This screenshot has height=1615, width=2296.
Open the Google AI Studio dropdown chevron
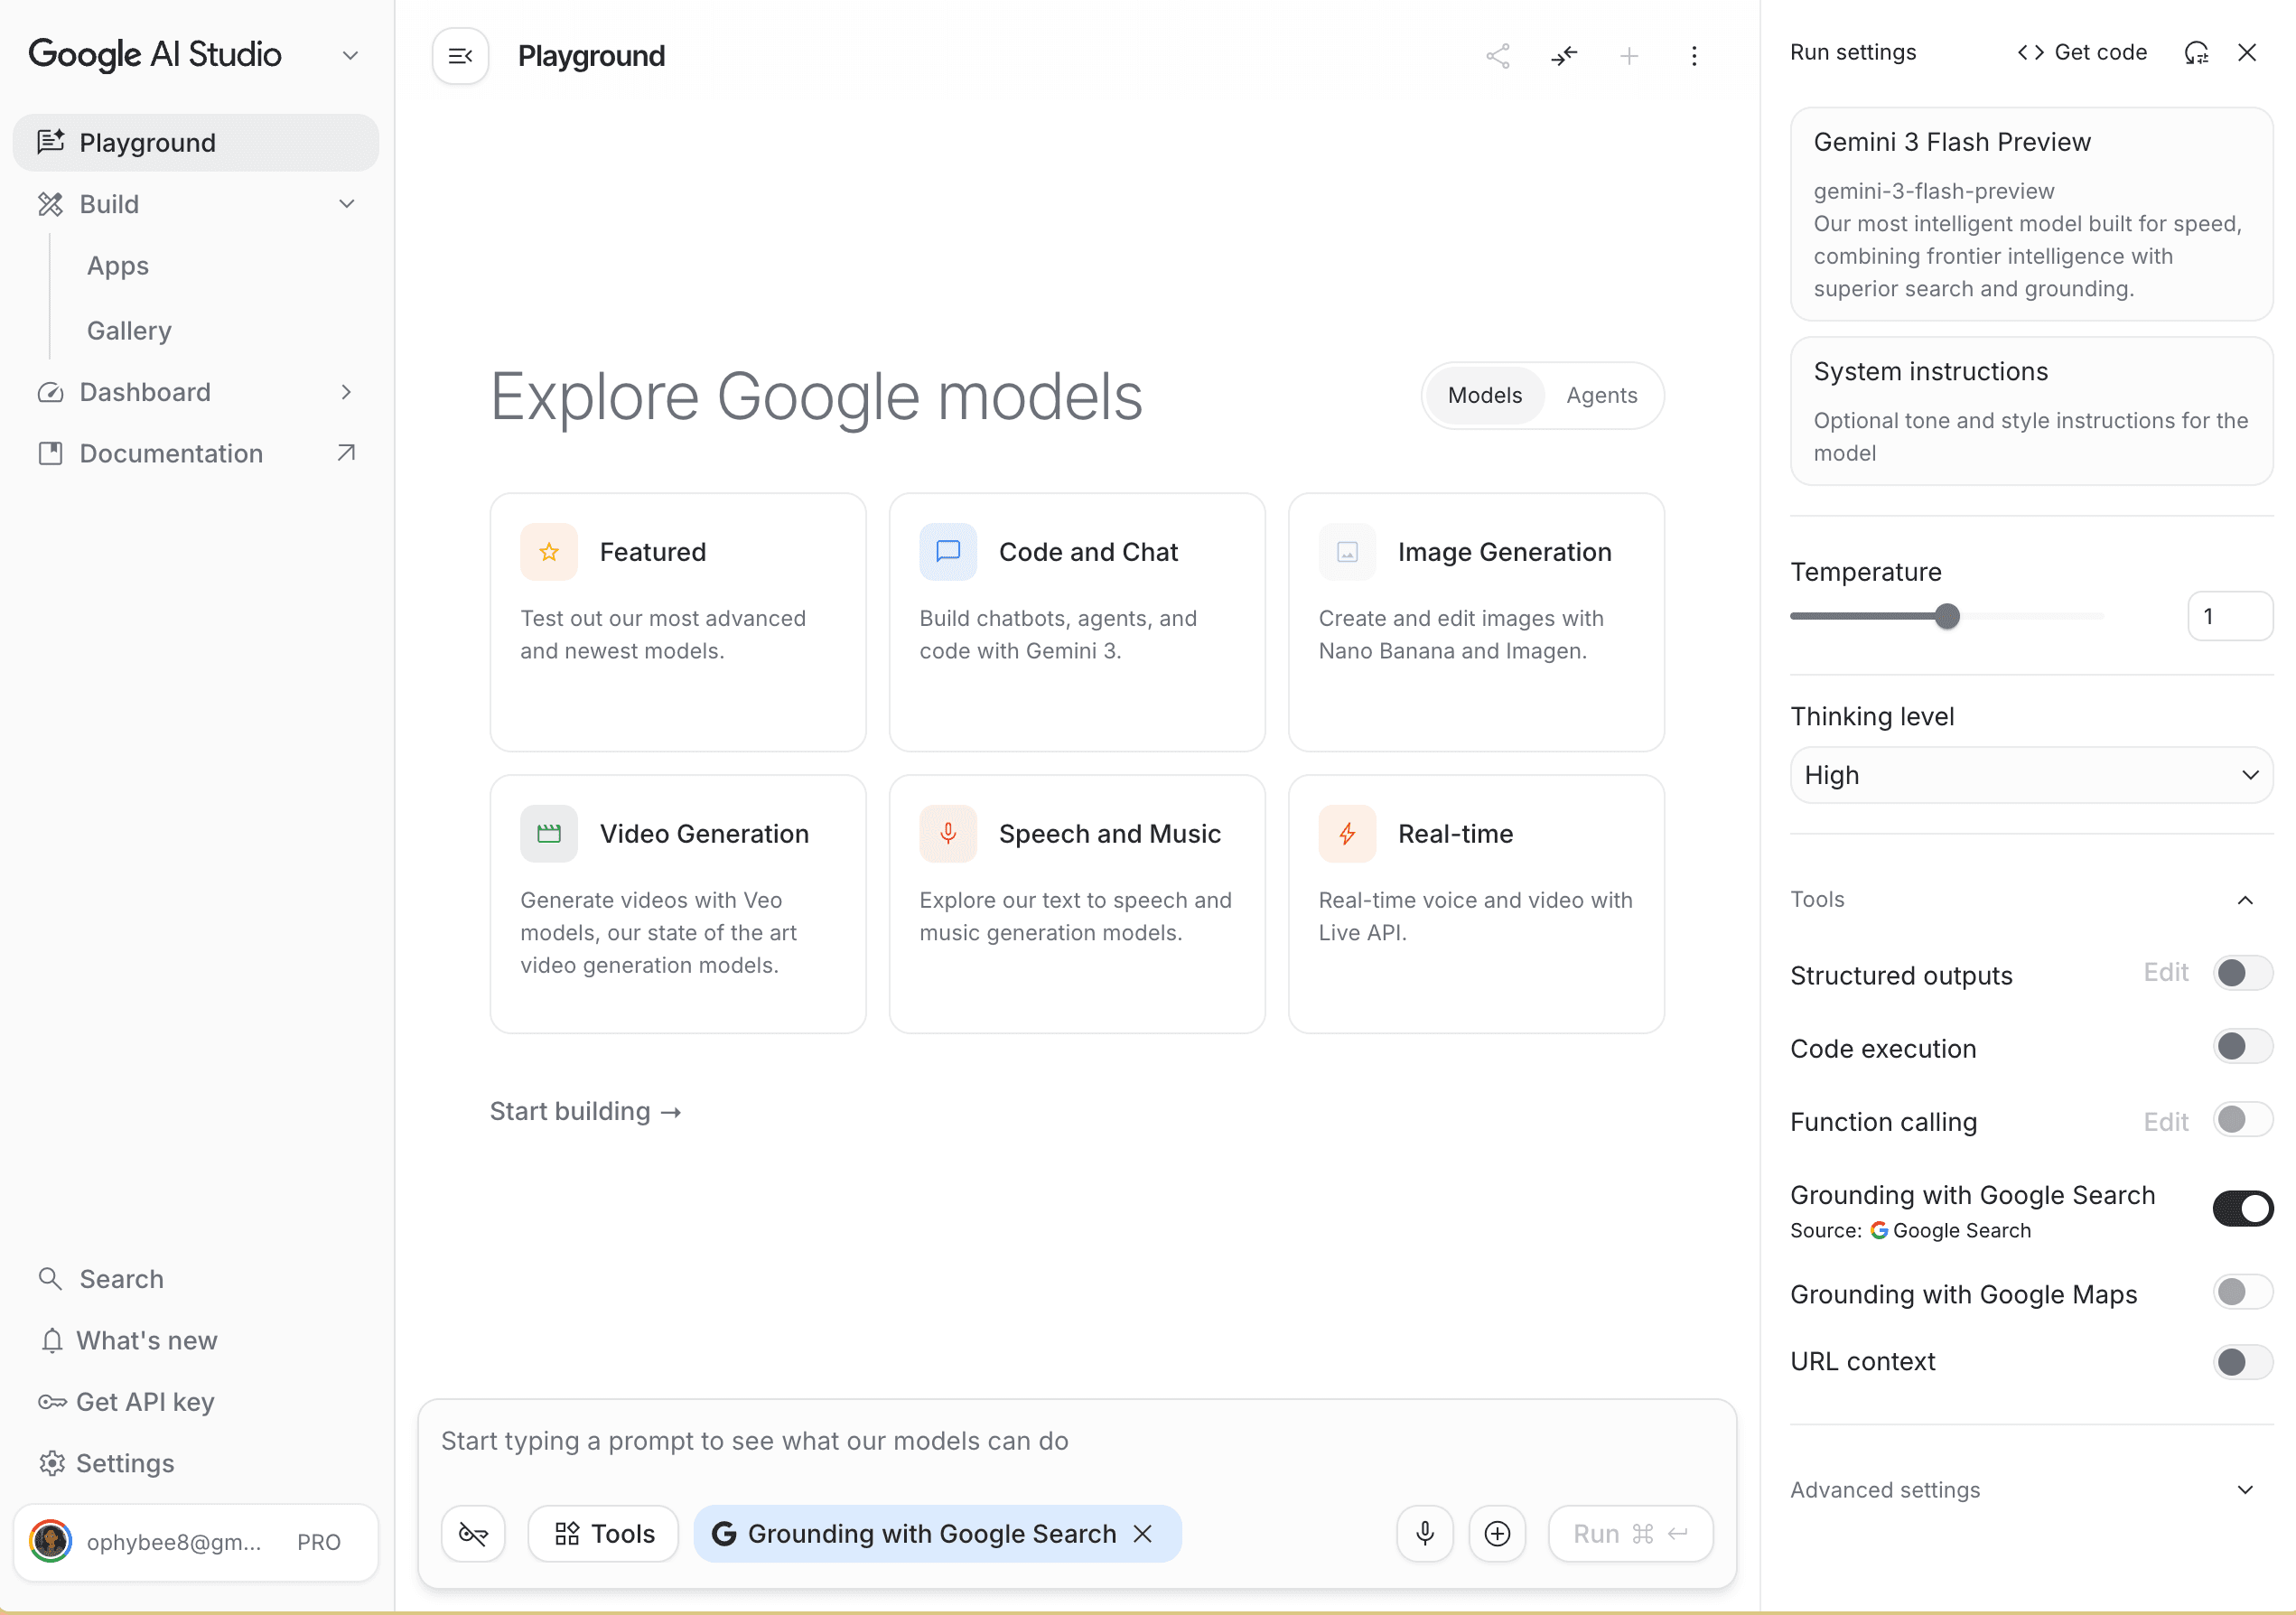pos(350,55)
